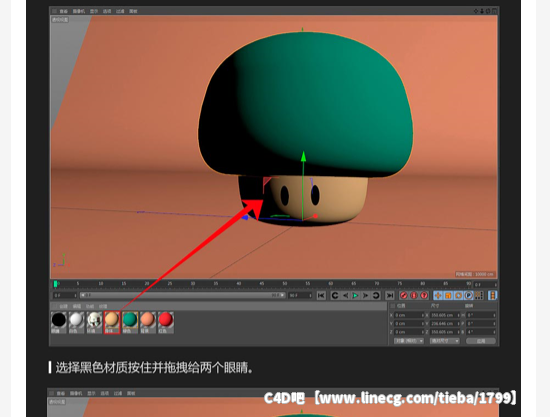Go to the end of the animation
550x417 pixels.
click(x=390, y=296)
